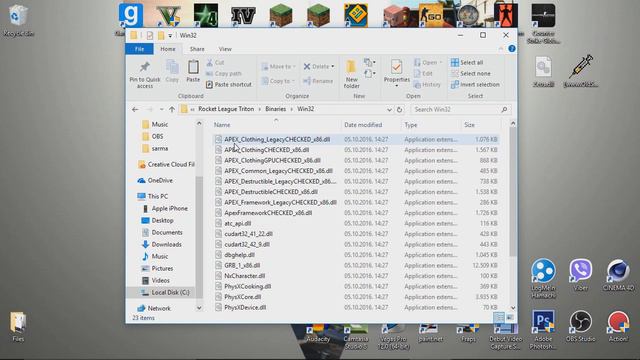Open CINEMA 4D desktop shortcut
This screenshot has width=640, height=360.
(618, 275)
